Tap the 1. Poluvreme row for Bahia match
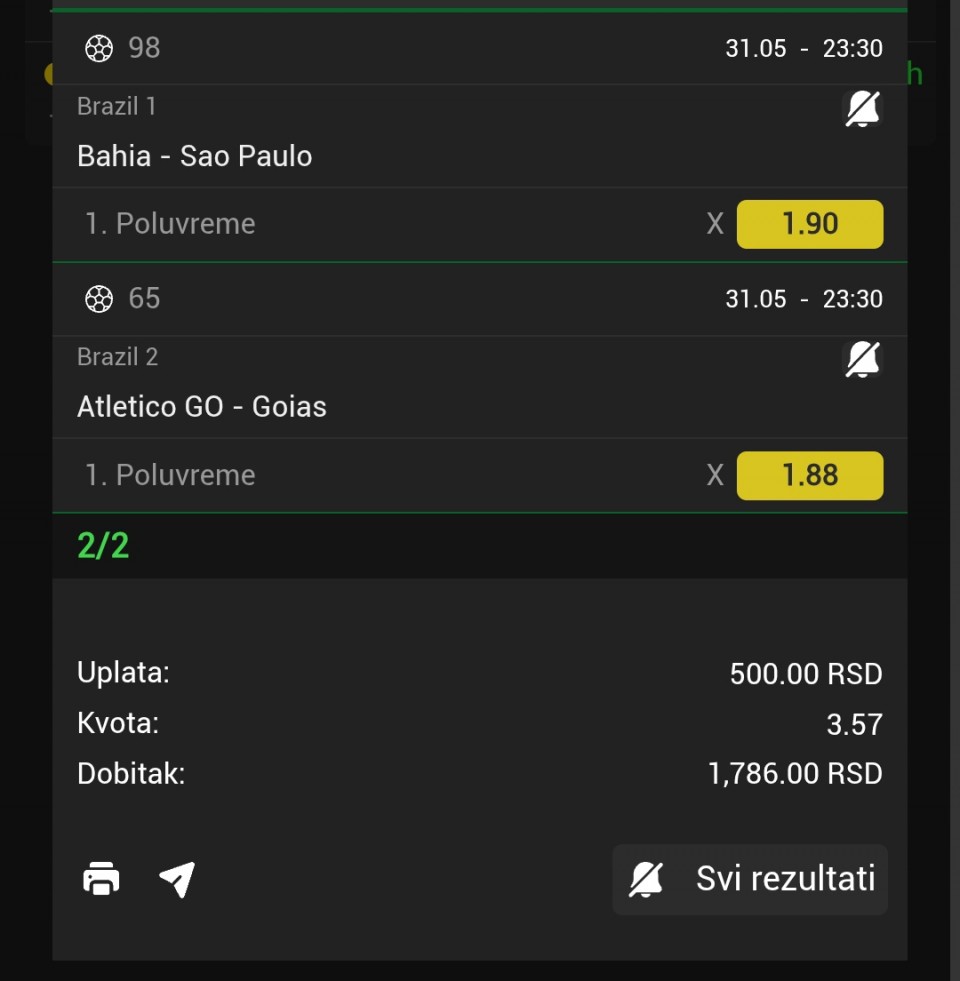Screen dimensions: 960x981 (x=480, y=224)
